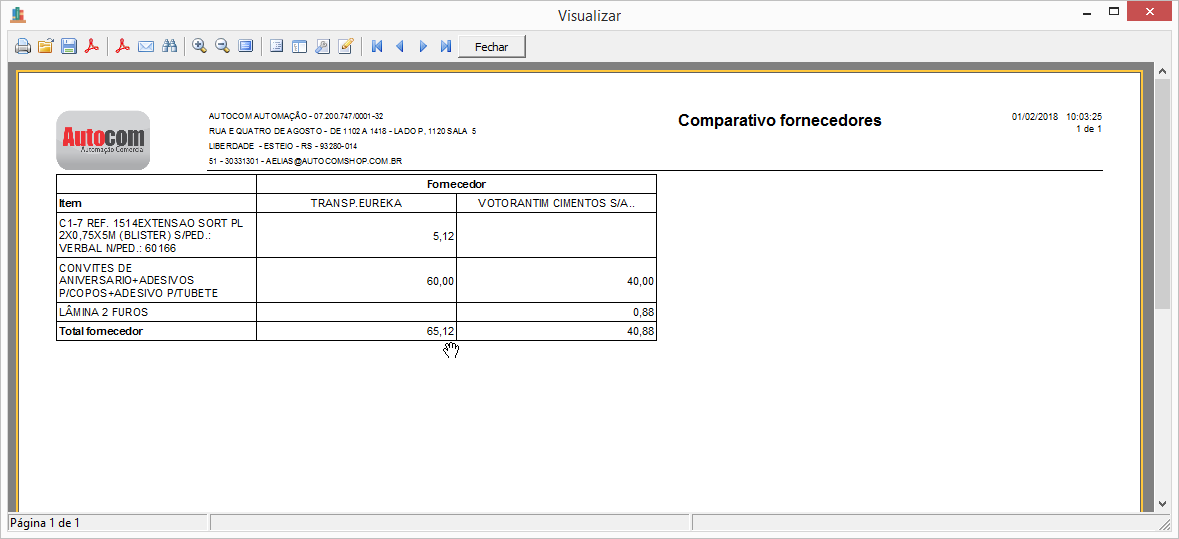1179x539 pixels.
Task: Export to PDF icon beside the save icon
Action: 92,47
